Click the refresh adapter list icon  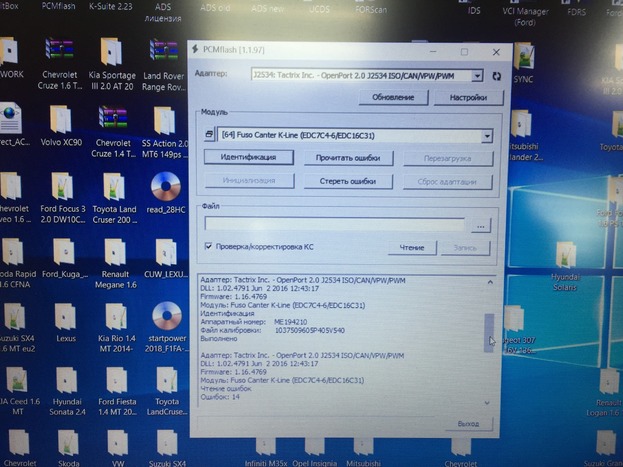(x=497, y=76)
